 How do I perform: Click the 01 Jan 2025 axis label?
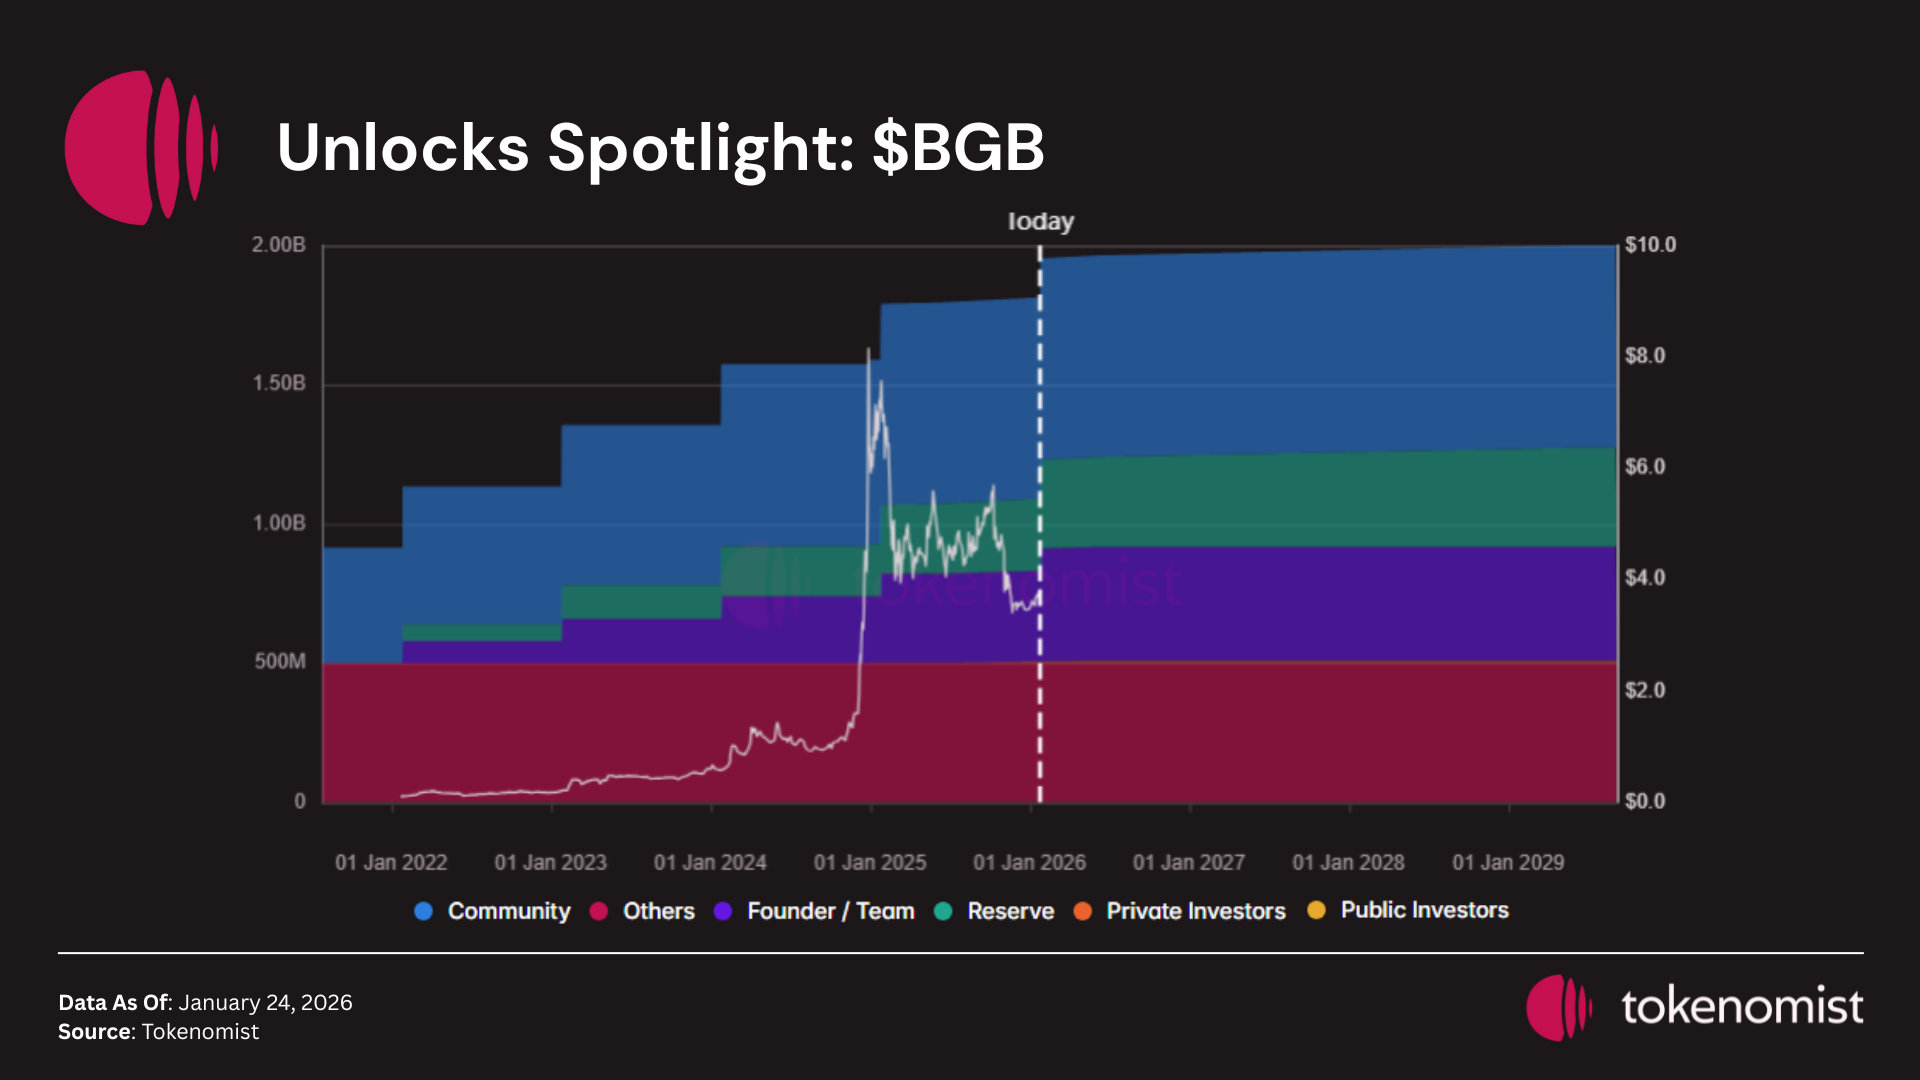click(x=869, y=862)
